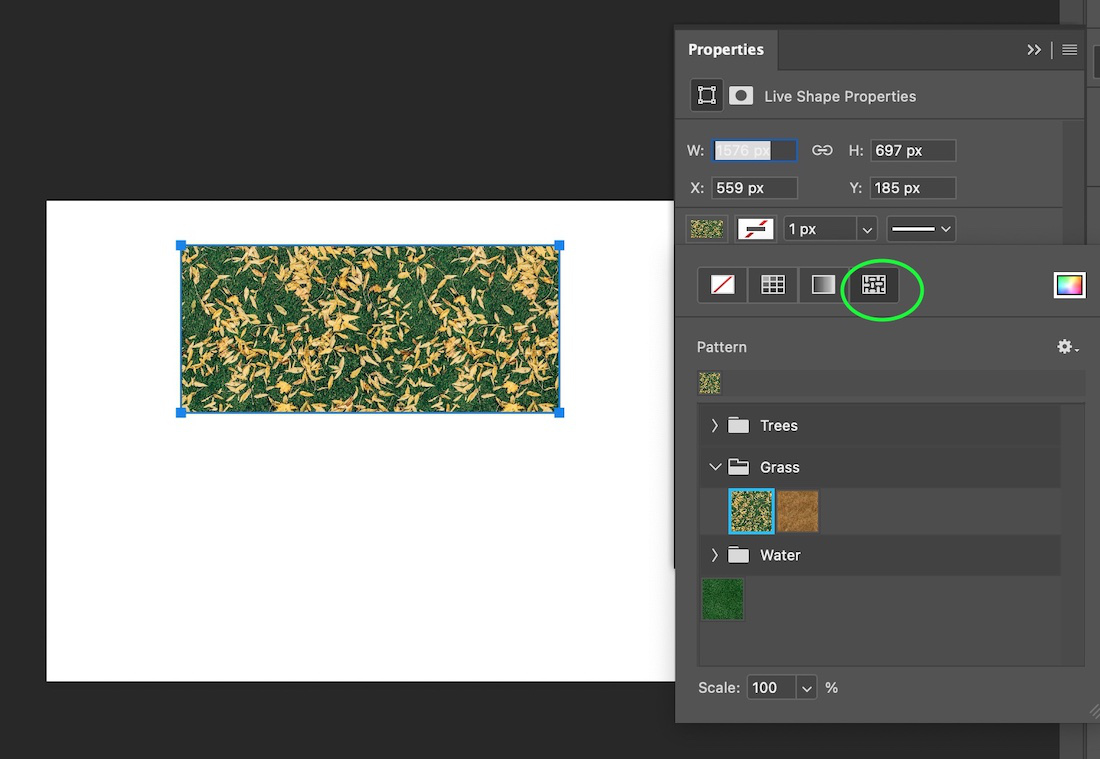Select the yellow leaves grass pattern thumbnail
This screenshot has height=759, width=1100.
tap(751, 511)
